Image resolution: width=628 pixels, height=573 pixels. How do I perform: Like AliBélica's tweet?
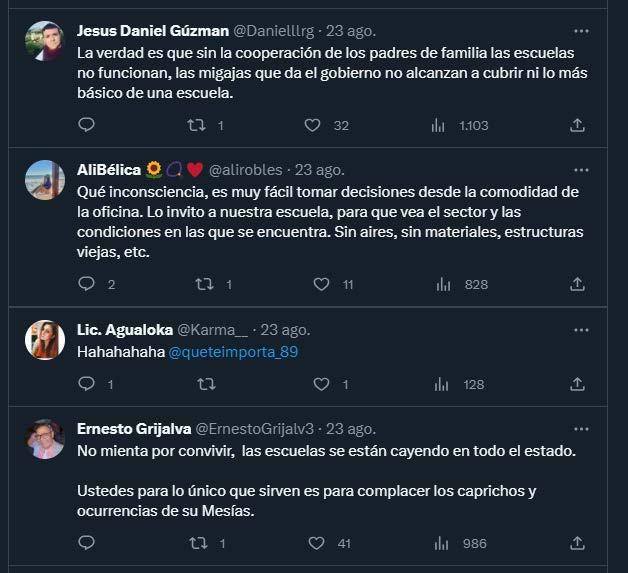point(321,284)
